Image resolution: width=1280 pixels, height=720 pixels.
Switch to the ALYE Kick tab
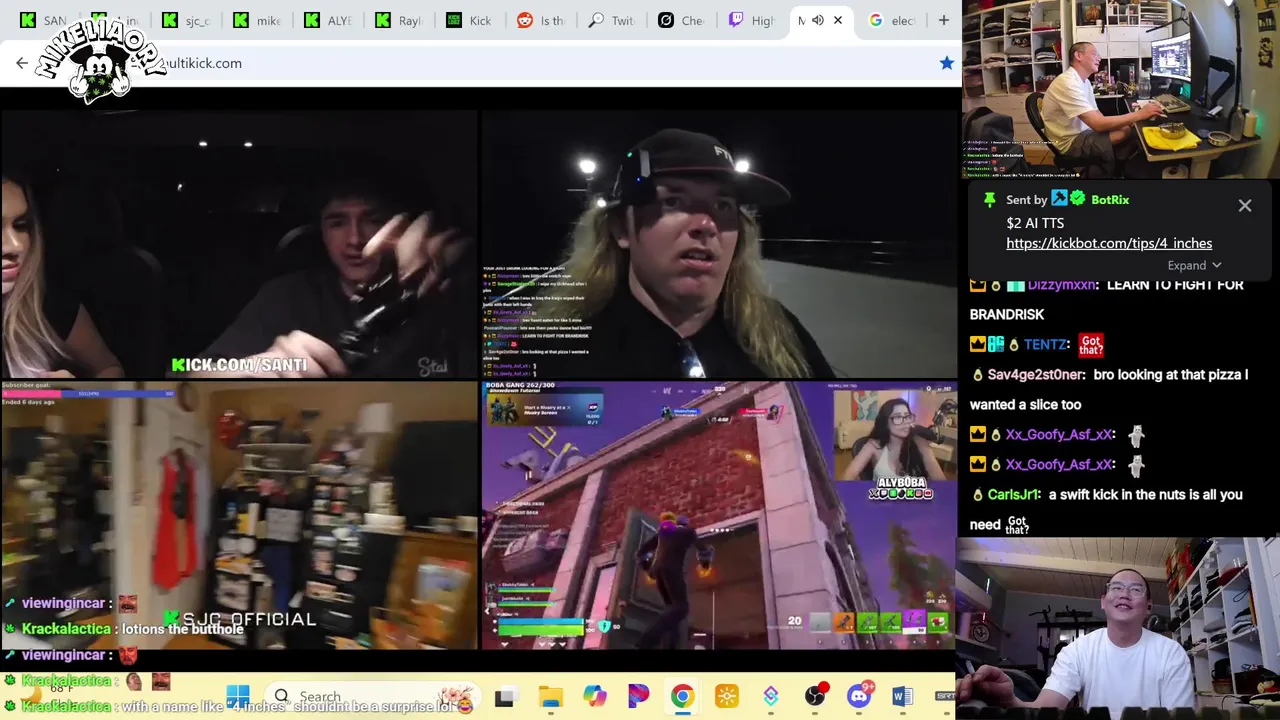pyautogui.click(x=327, y=20)
